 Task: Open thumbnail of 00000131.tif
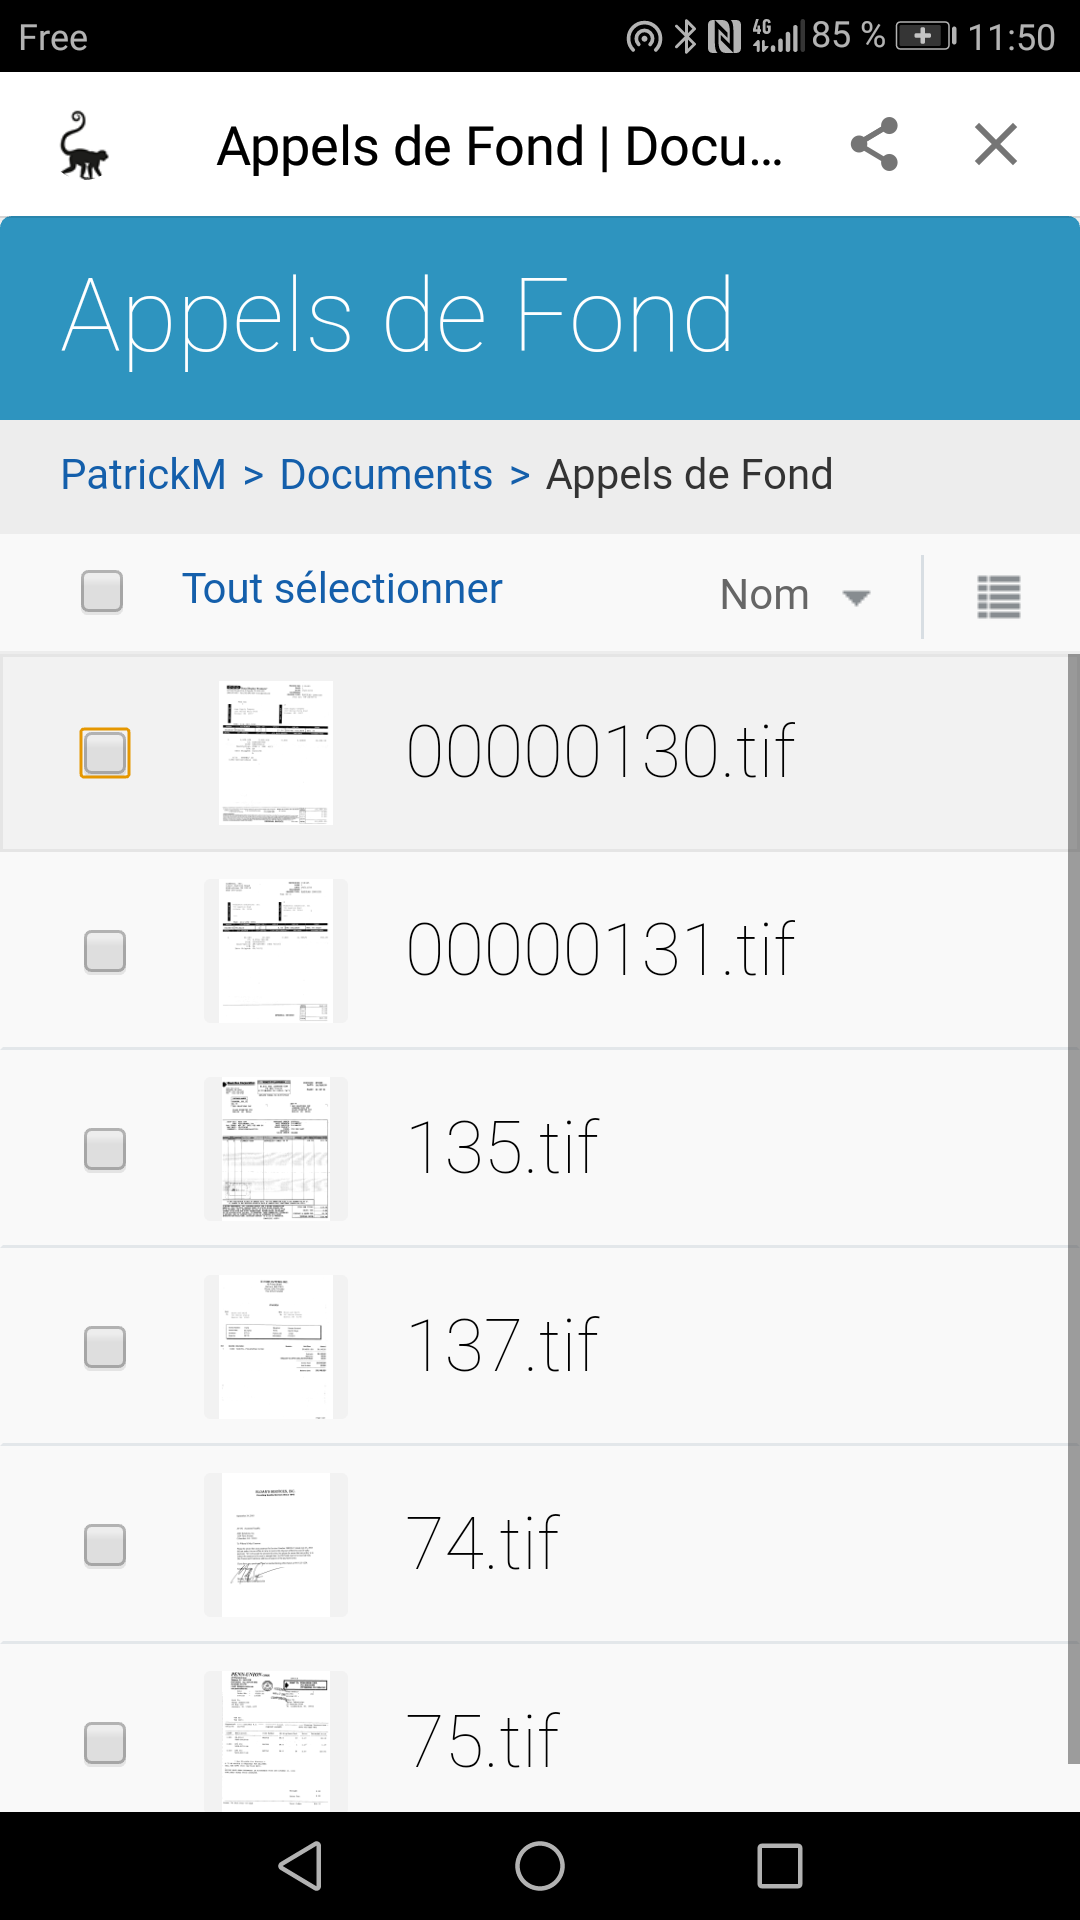pos(276,951)
